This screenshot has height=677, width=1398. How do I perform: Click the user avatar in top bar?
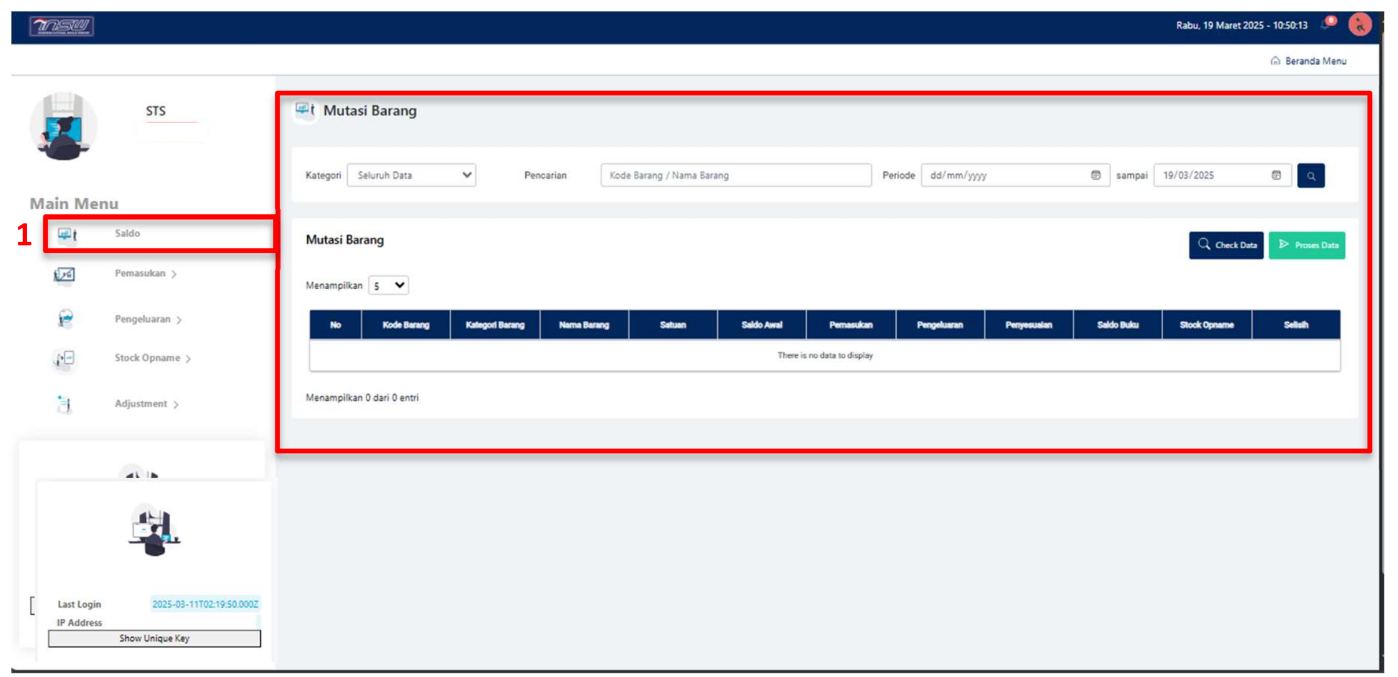(1359, 25)
